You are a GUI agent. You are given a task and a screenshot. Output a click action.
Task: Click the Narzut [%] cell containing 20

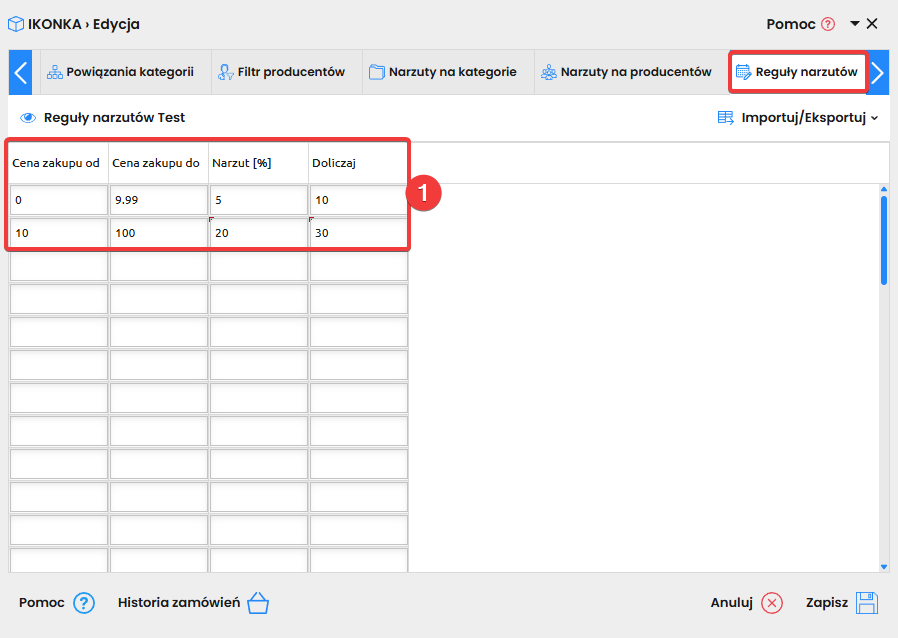[x=258, y=233]
